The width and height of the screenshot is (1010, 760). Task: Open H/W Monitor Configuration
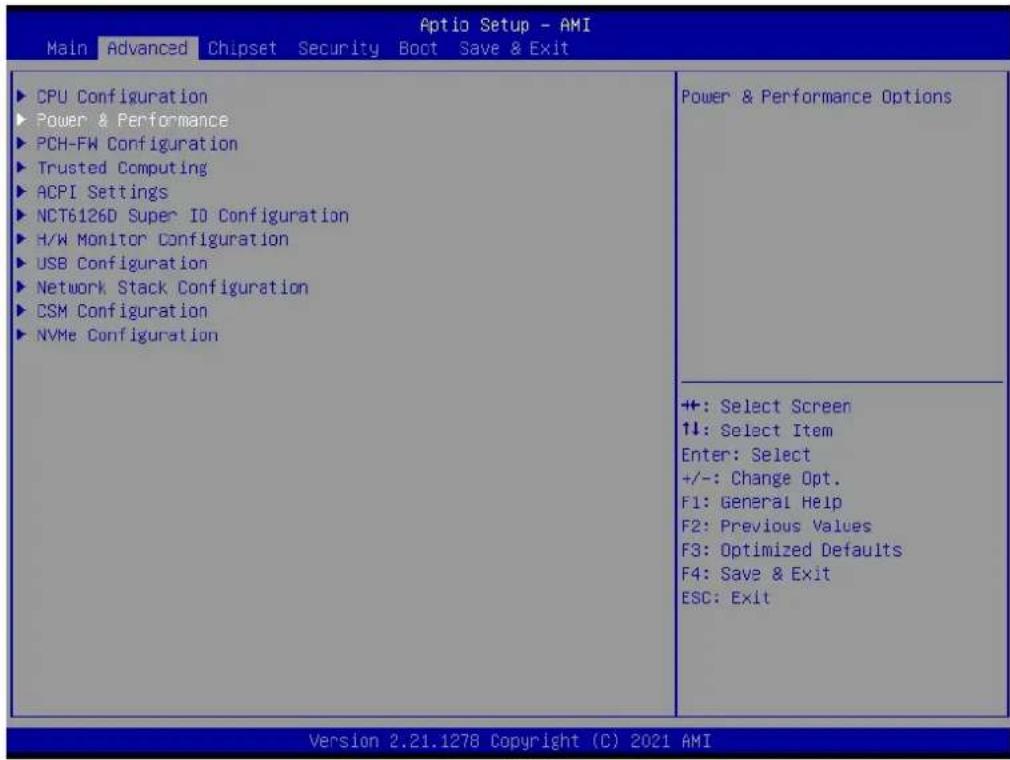162,240
